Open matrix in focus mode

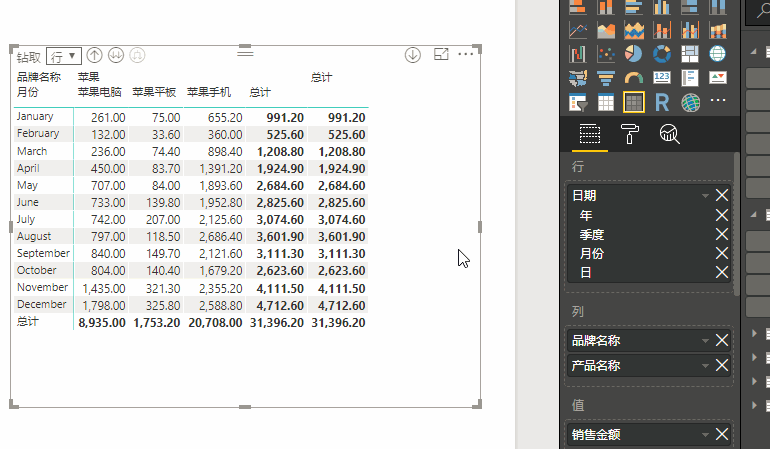pos(441,54)
